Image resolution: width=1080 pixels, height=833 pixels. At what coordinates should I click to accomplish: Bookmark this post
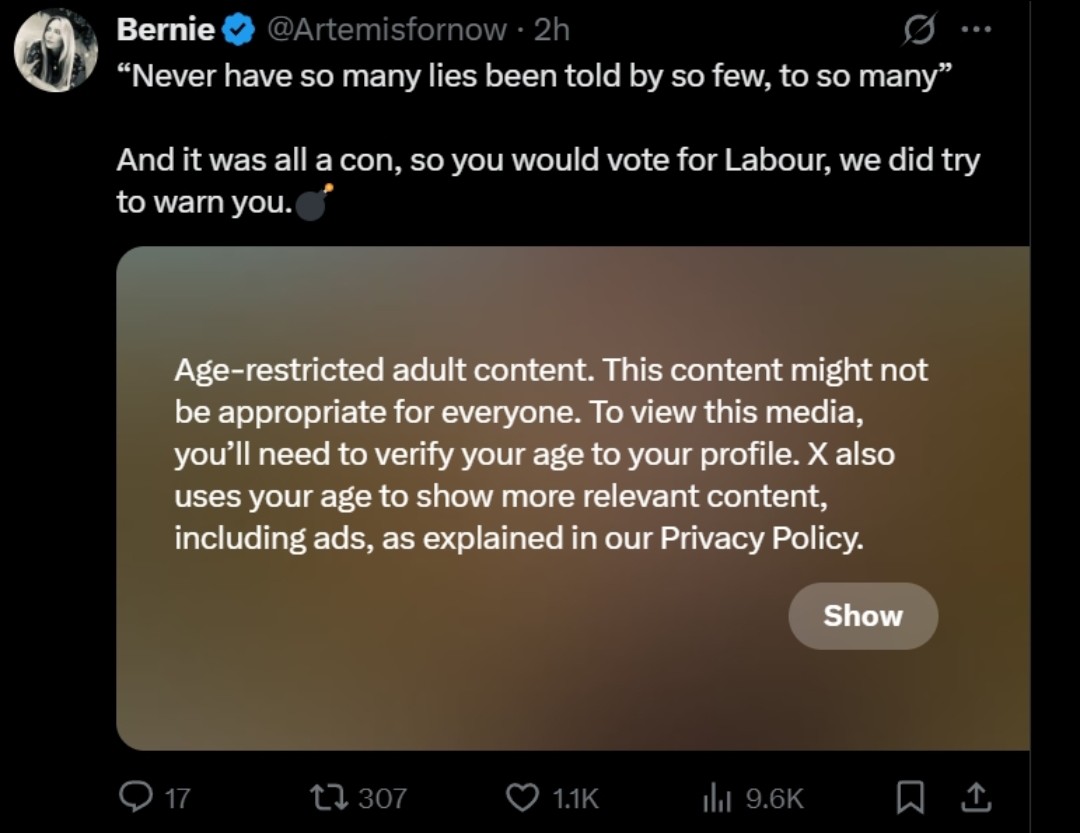click(x=909, y=797)
